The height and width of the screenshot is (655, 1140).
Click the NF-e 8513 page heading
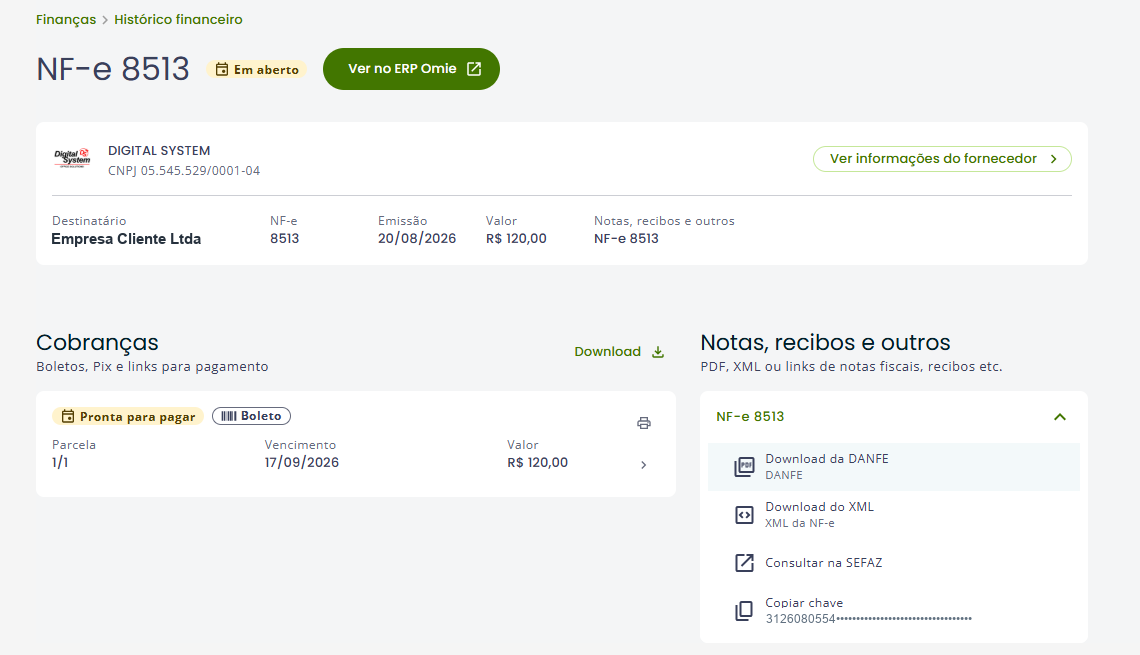pos(113,69)
